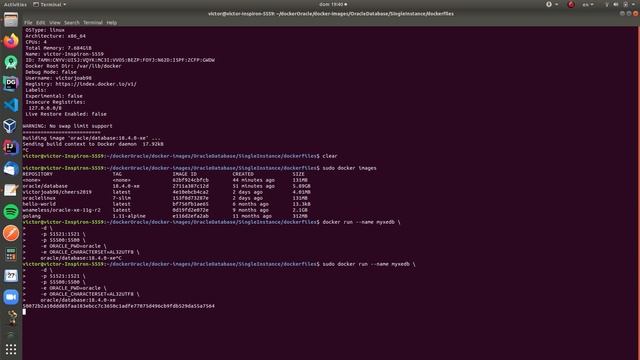Click the REPOSITORY column header
The image size is (640, 360).
click(x=38, y=174)
